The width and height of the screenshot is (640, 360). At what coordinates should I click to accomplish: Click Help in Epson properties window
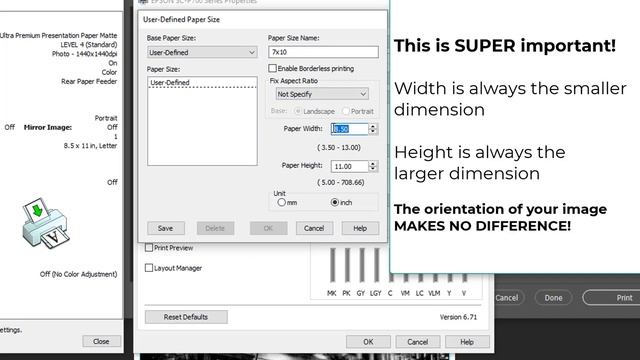coord(467,342)
